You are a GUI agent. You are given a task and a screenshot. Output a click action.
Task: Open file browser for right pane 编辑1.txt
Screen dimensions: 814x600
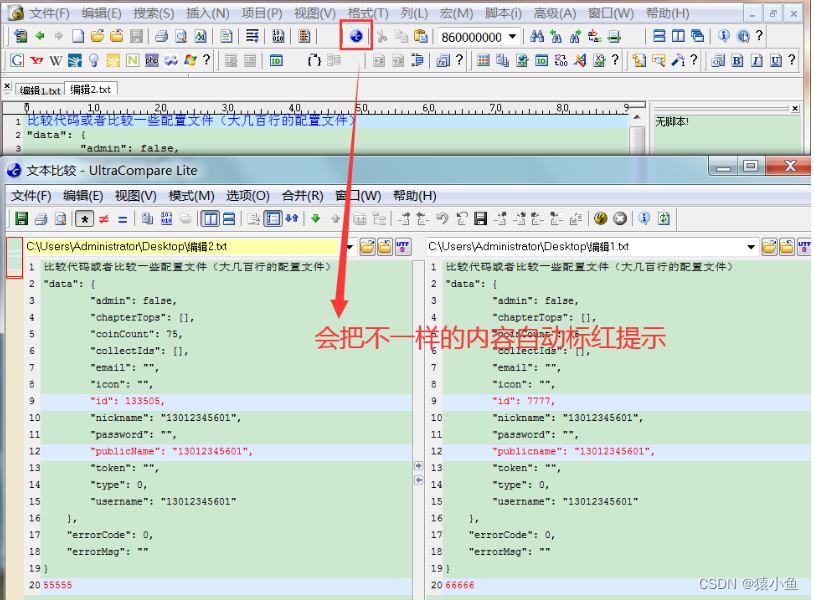(x=769, y=247)
